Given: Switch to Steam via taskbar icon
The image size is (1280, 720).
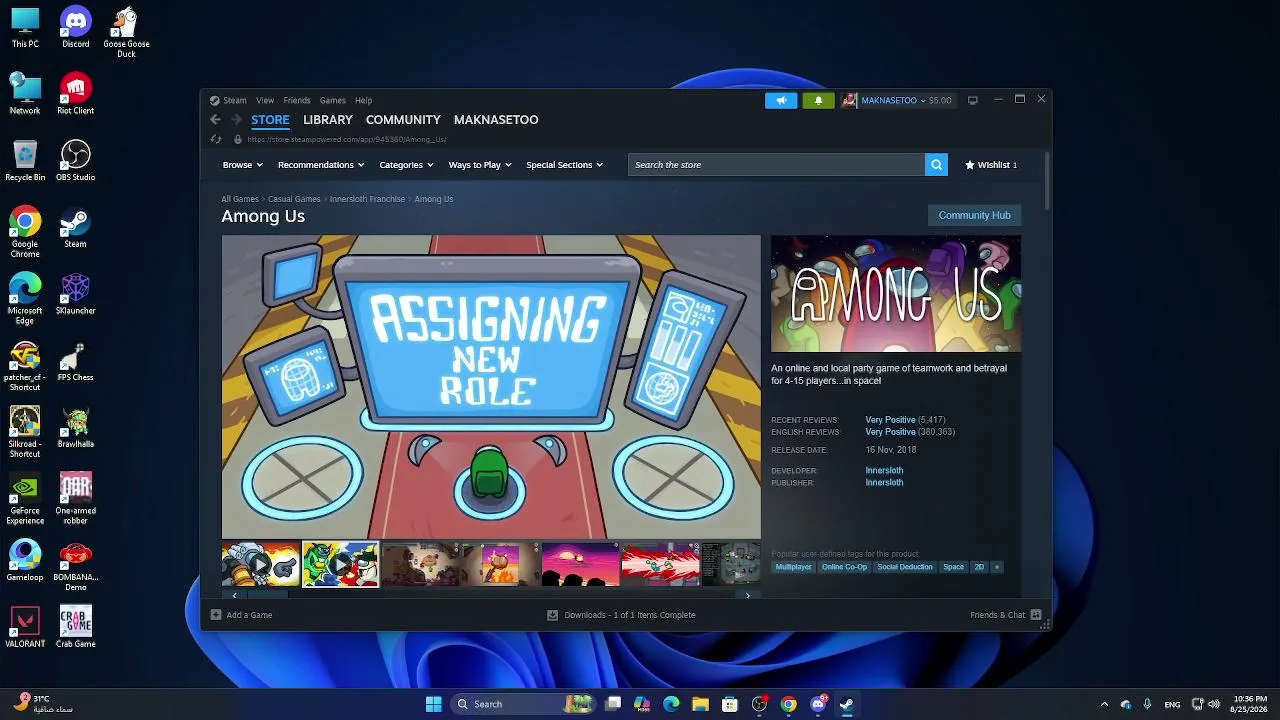Looking at the screenshot, I should point(847,704).
